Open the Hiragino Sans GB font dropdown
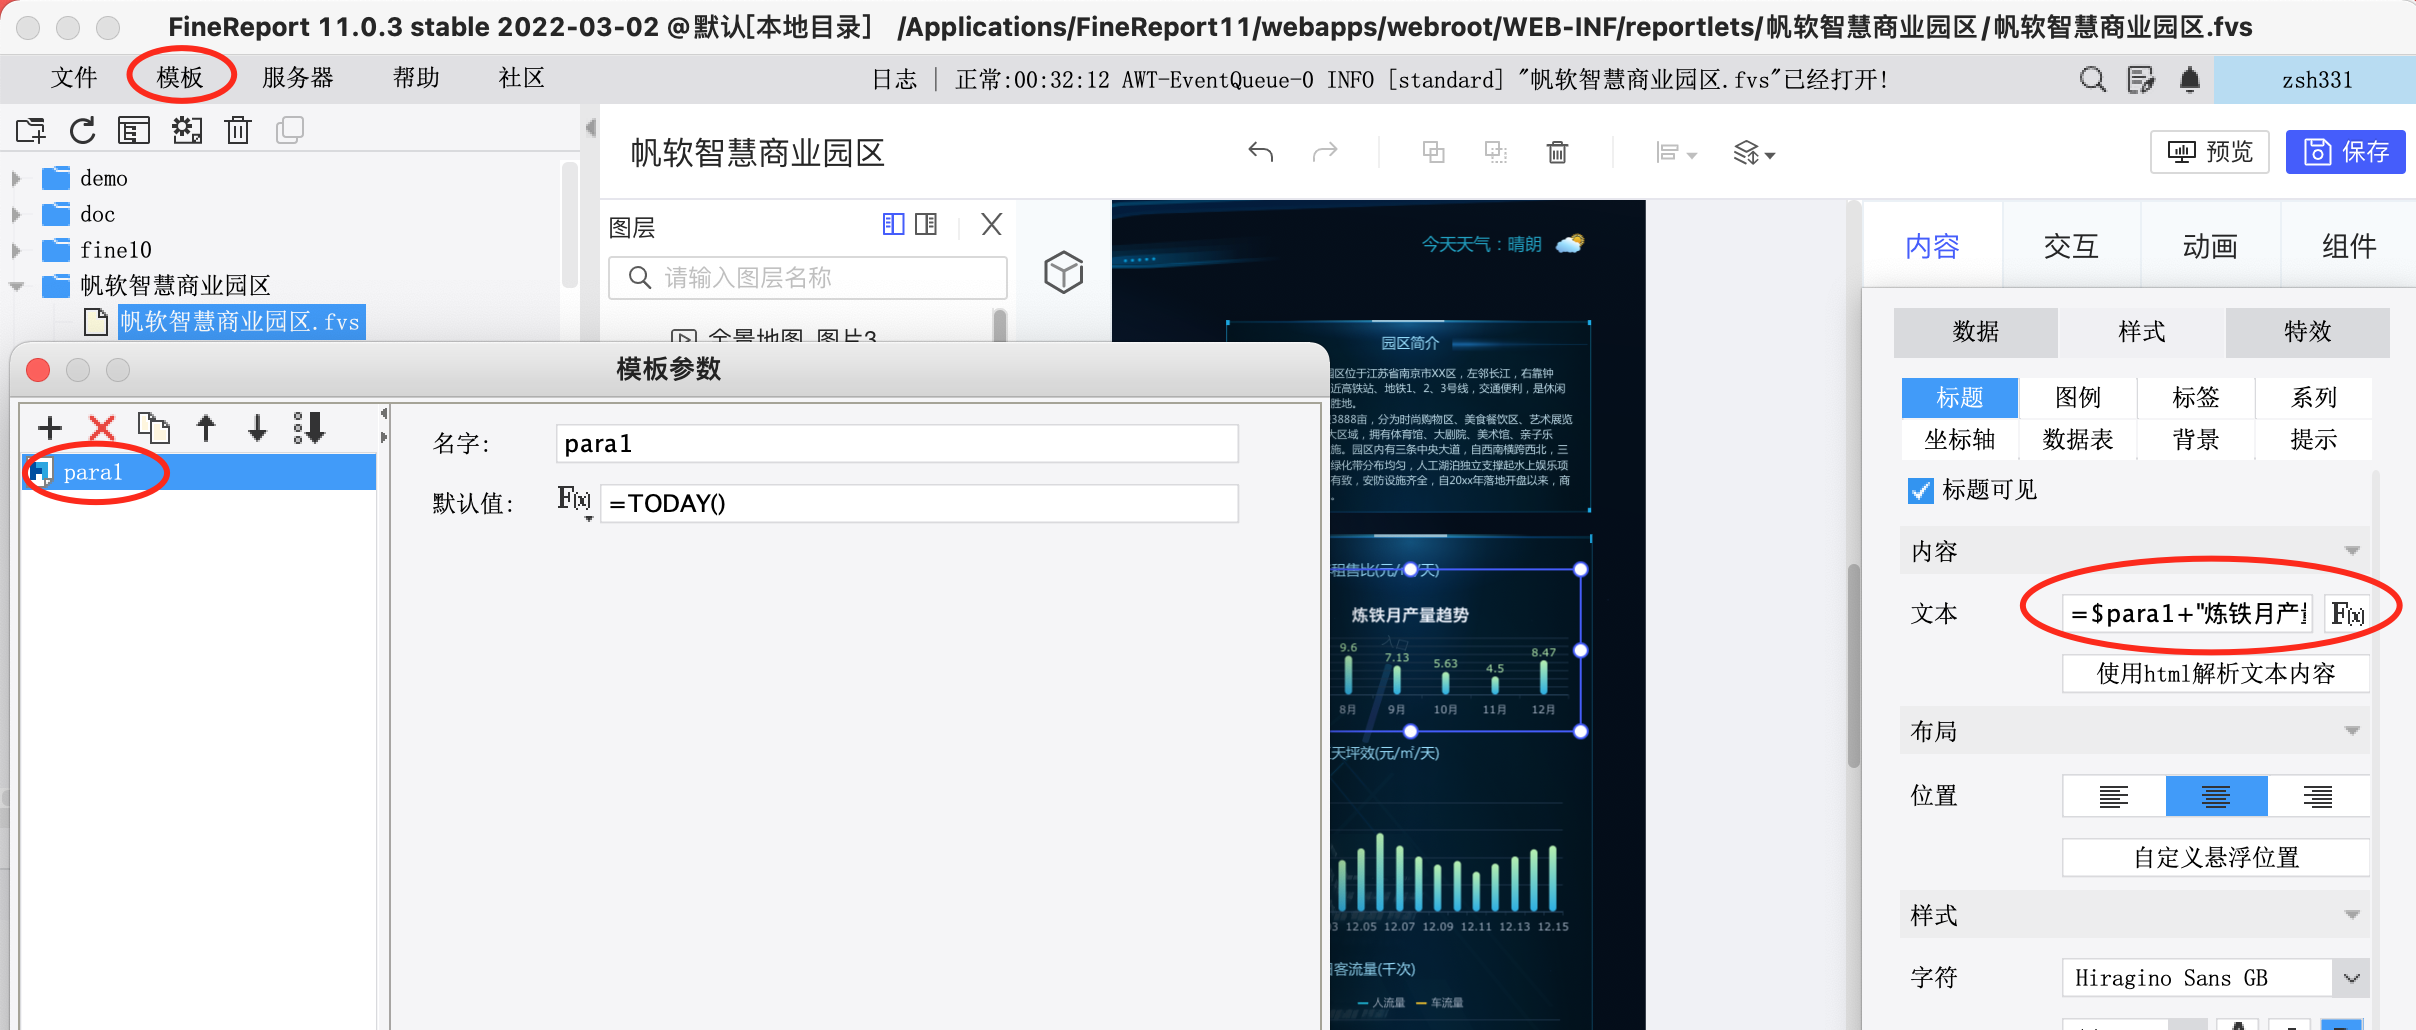The width and height of the screenshot is (2416, 1030). pyautogui.click(x=2351, y=978)
